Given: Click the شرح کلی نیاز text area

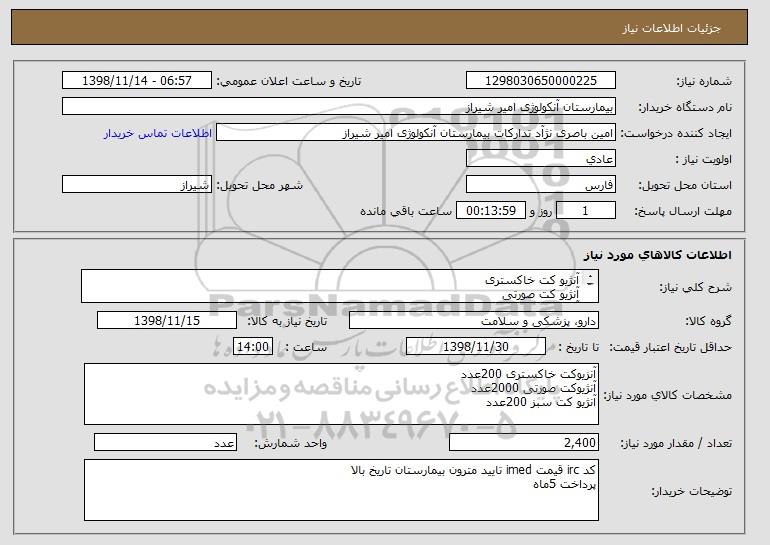Looking at the screenshot, I should [340, 286].
